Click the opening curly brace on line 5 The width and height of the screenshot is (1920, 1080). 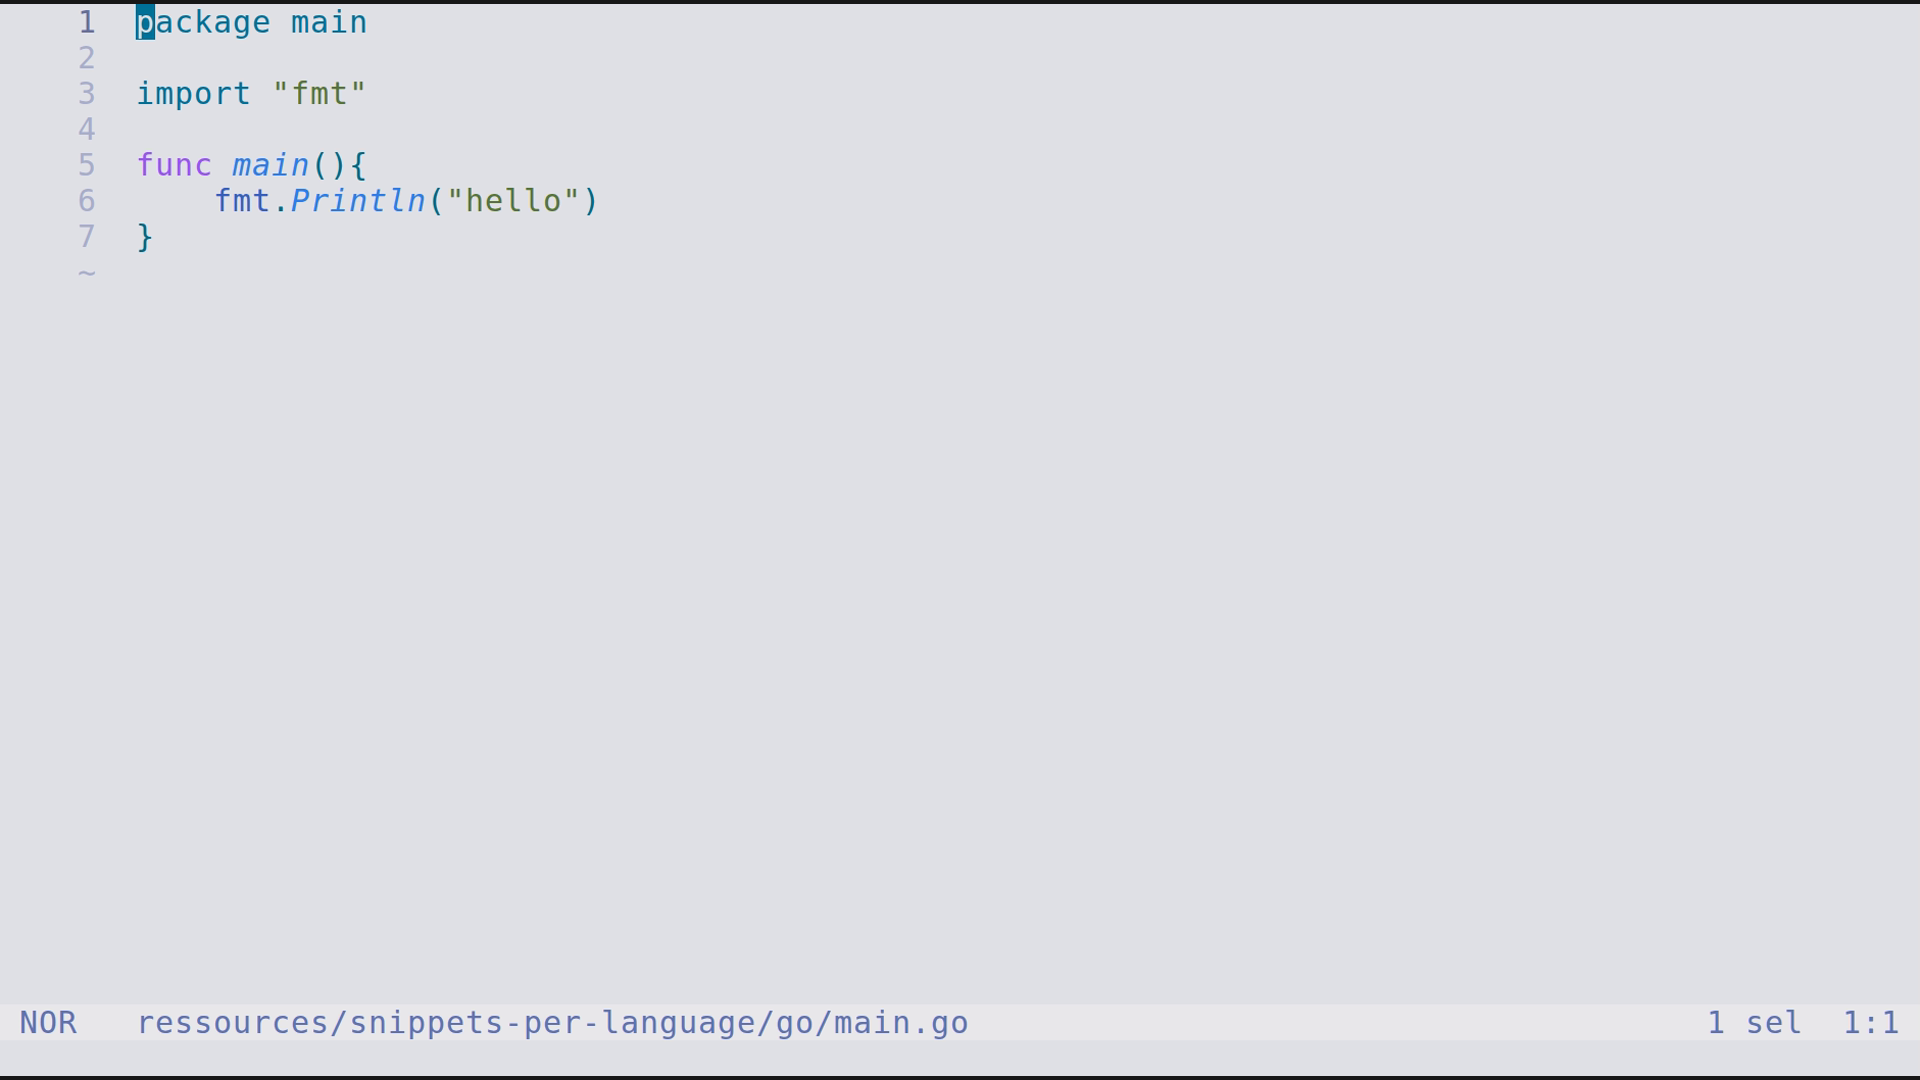(359, 165)
